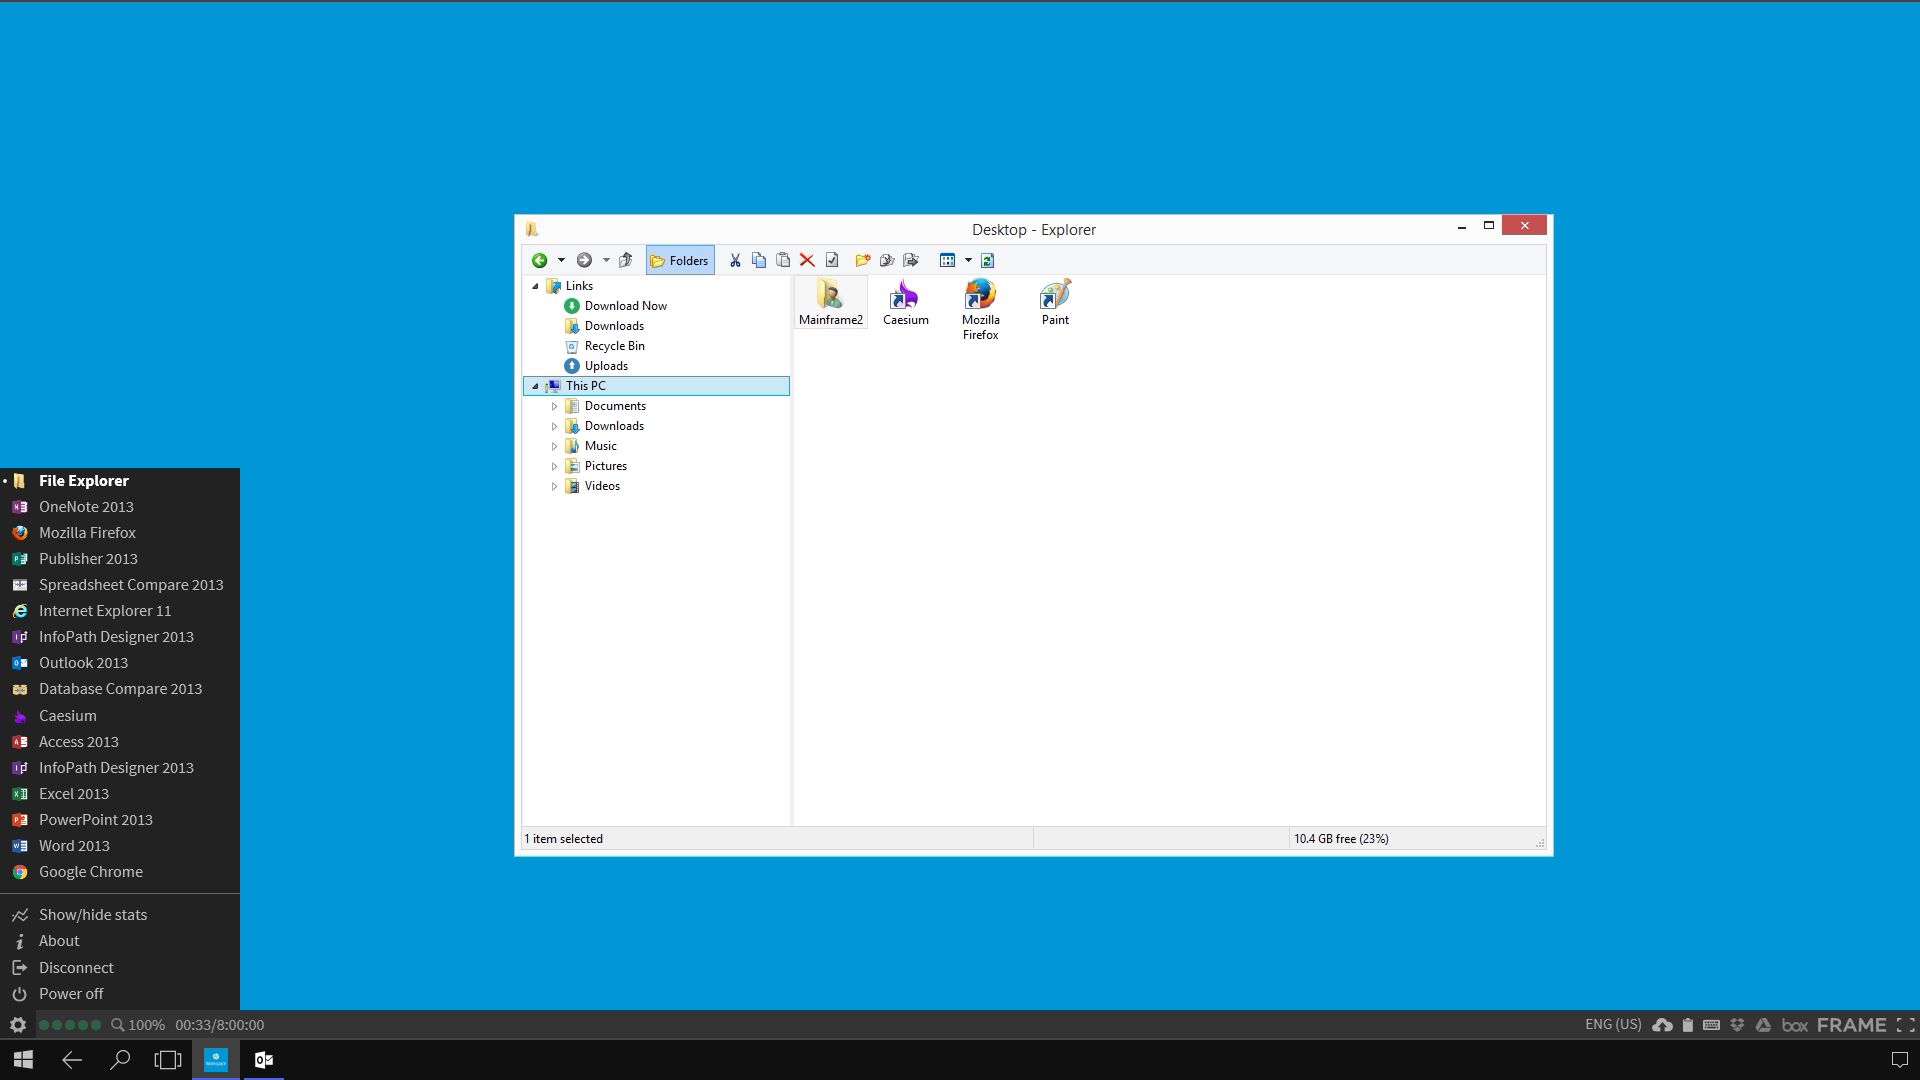Image resolution: width=1920 pixels, height=1080 pixels.
Task: Click the Copy To folder icon
Action: pyautogui.click(x=886, y=260)
